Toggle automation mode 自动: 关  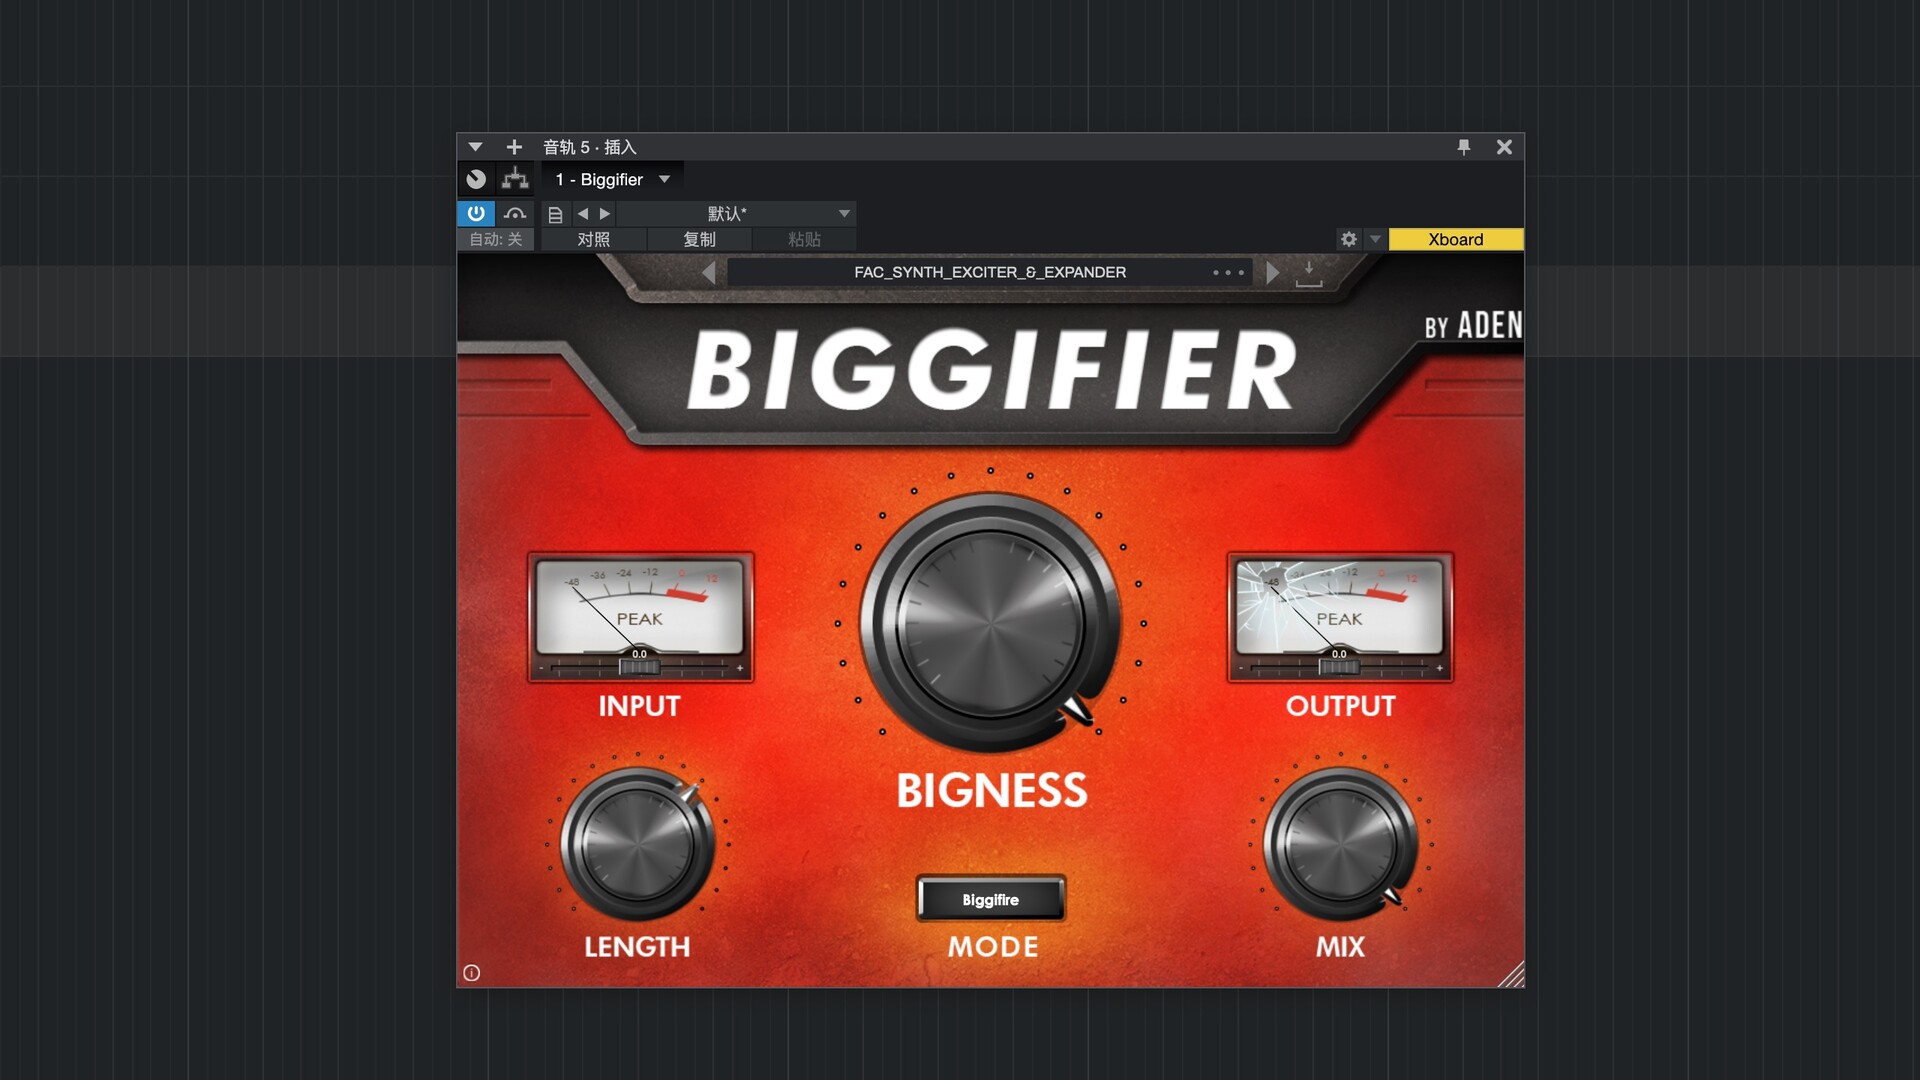[x=496, y=239]
